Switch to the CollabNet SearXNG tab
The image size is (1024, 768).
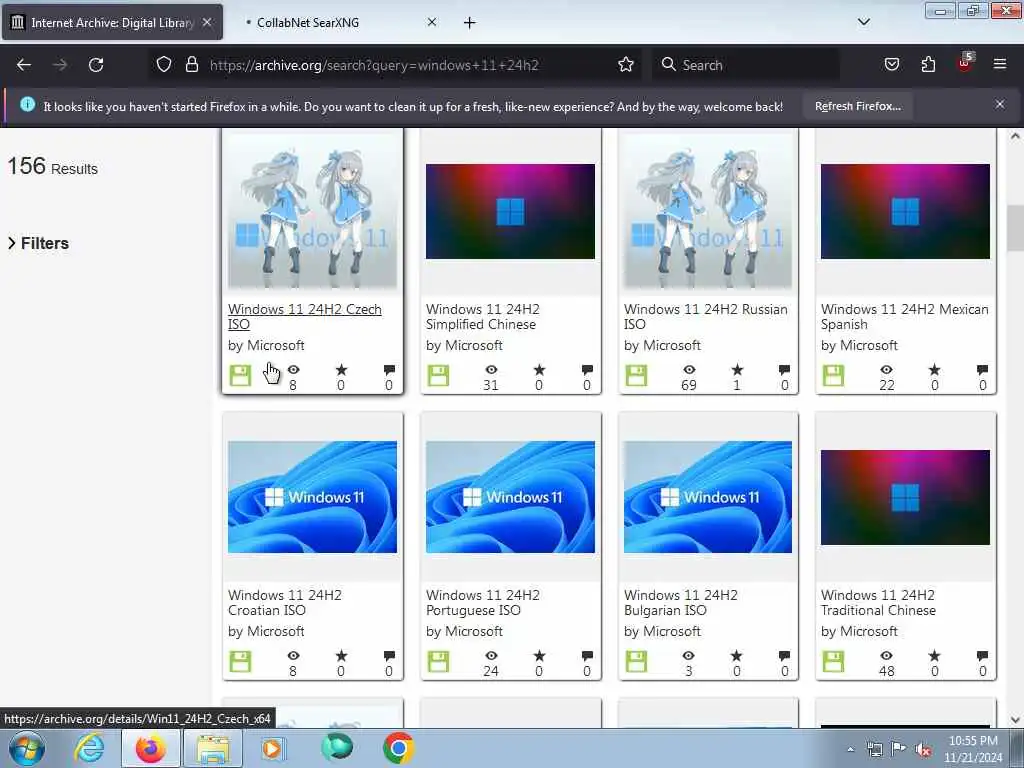[340, 23]
